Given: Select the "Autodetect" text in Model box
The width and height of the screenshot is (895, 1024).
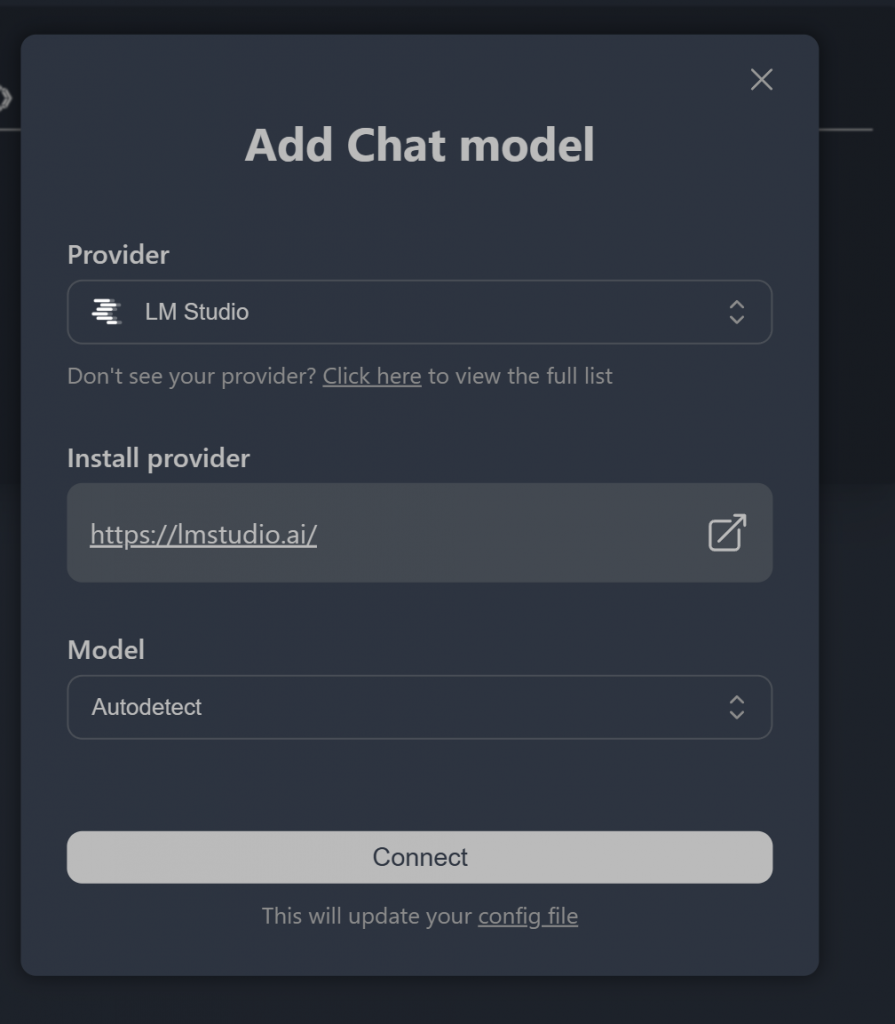Looking at the screenshot, I should (147, 707).
